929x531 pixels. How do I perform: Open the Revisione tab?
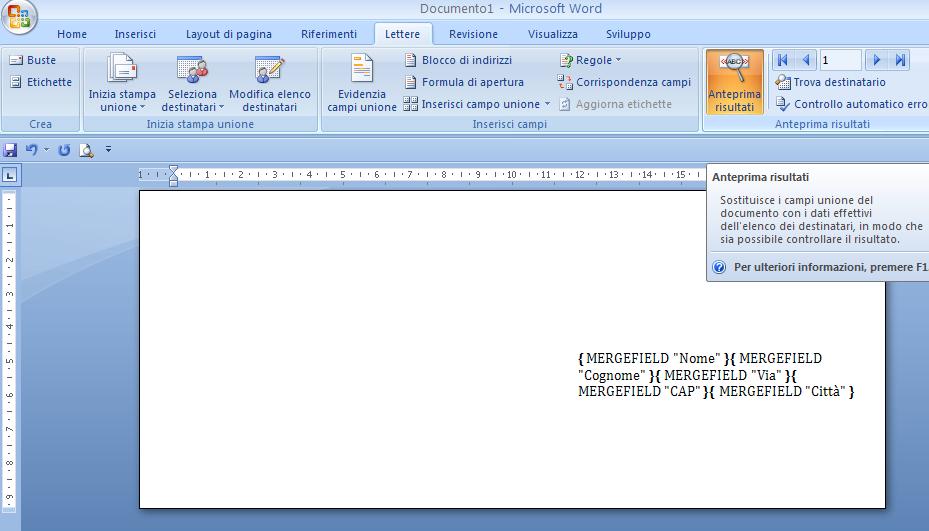tap(473, 34)
